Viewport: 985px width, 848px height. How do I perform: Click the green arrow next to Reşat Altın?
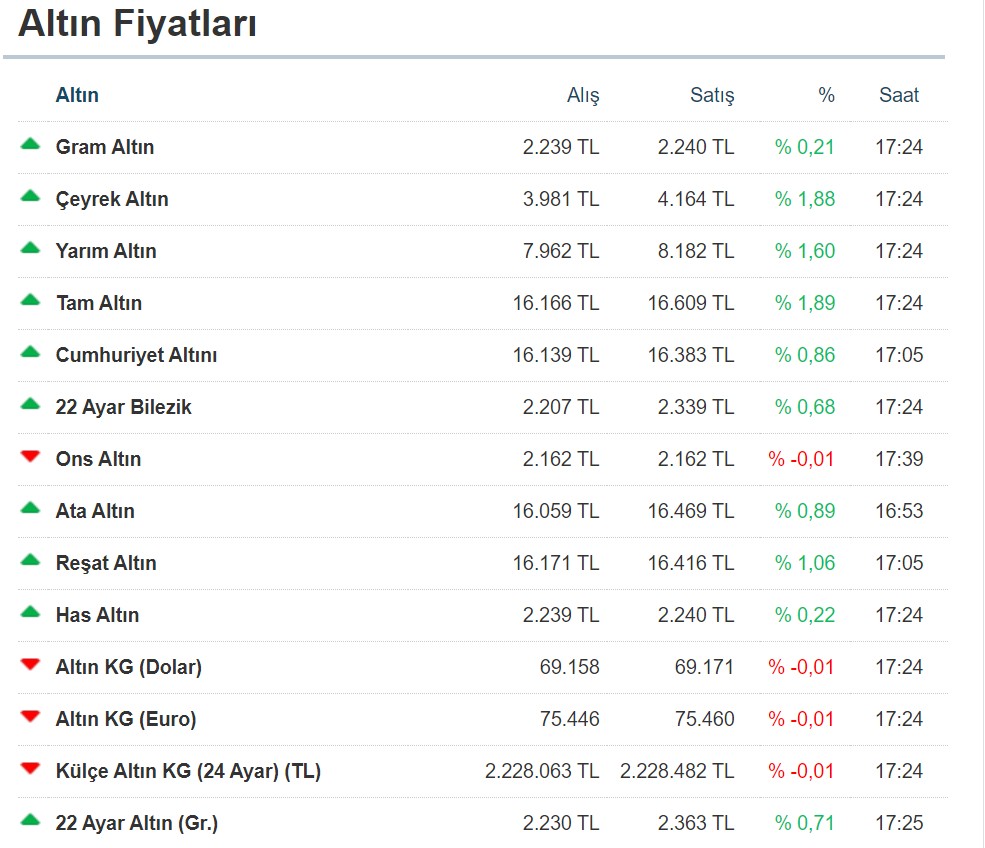[30, 562]
